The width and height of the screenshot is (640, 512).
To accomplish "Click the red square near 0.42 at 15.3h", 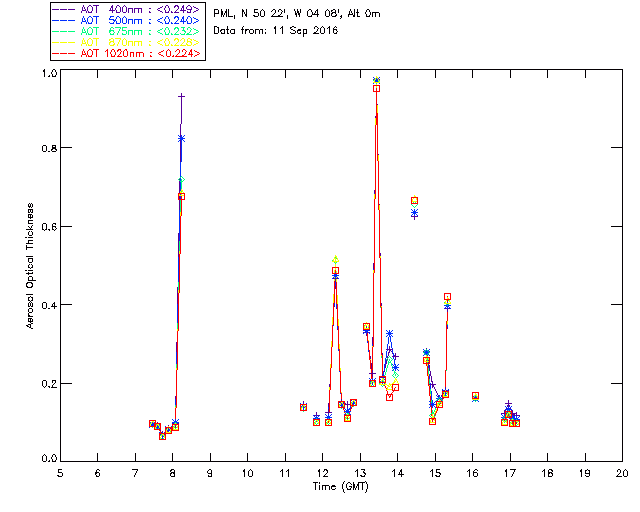I will tap(447, 297).
